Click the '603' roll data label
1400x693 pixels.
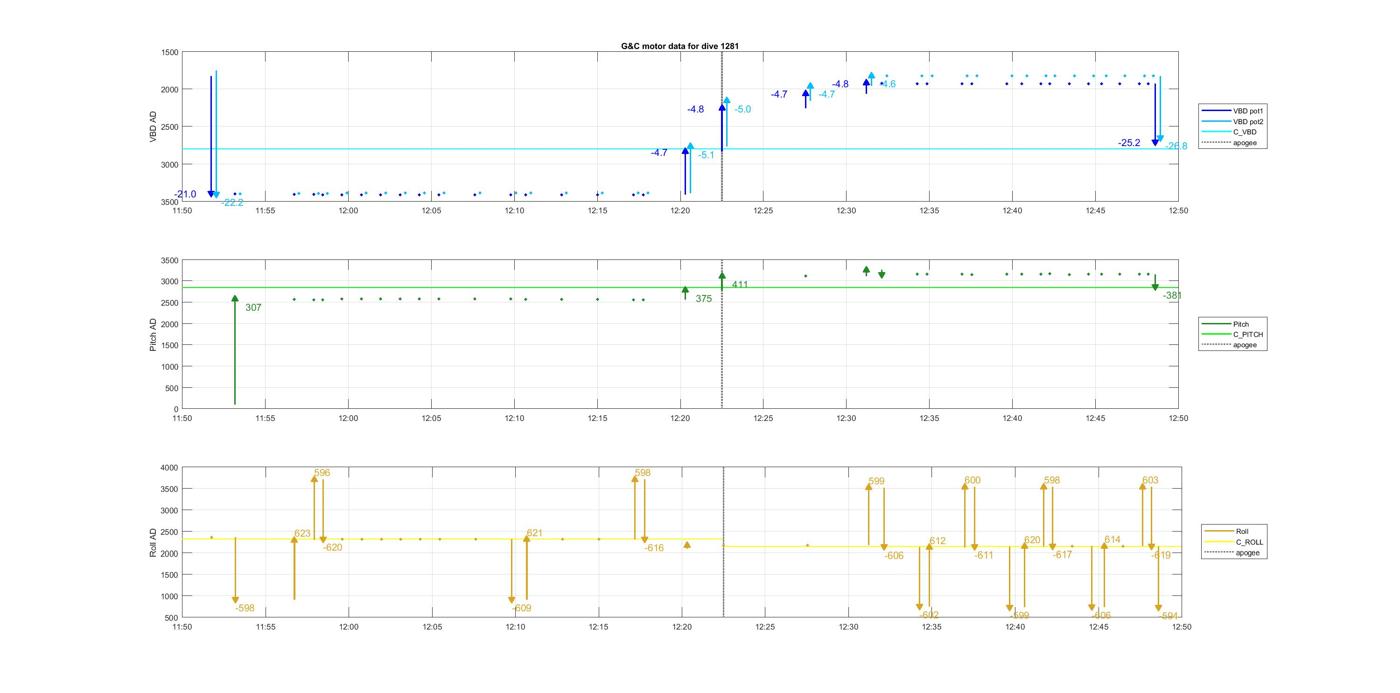pos(1150,480)
